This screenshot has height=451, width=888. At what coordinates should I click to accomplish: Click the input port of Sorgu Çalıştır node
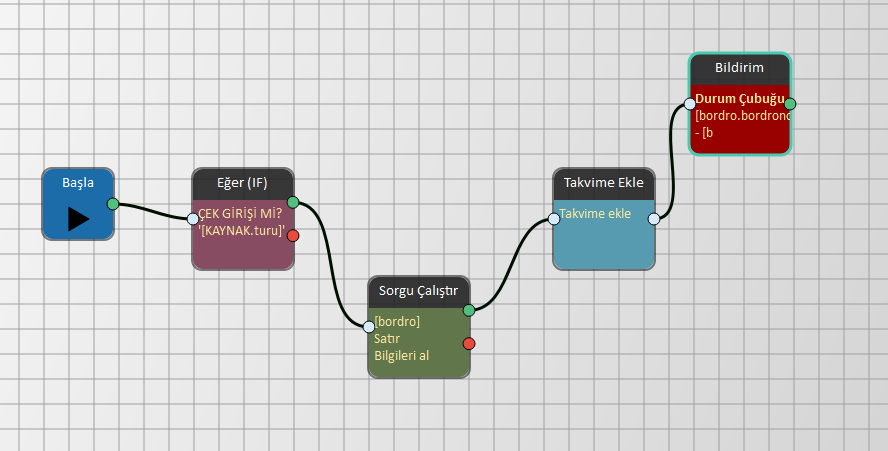click(x=369, y=327)
